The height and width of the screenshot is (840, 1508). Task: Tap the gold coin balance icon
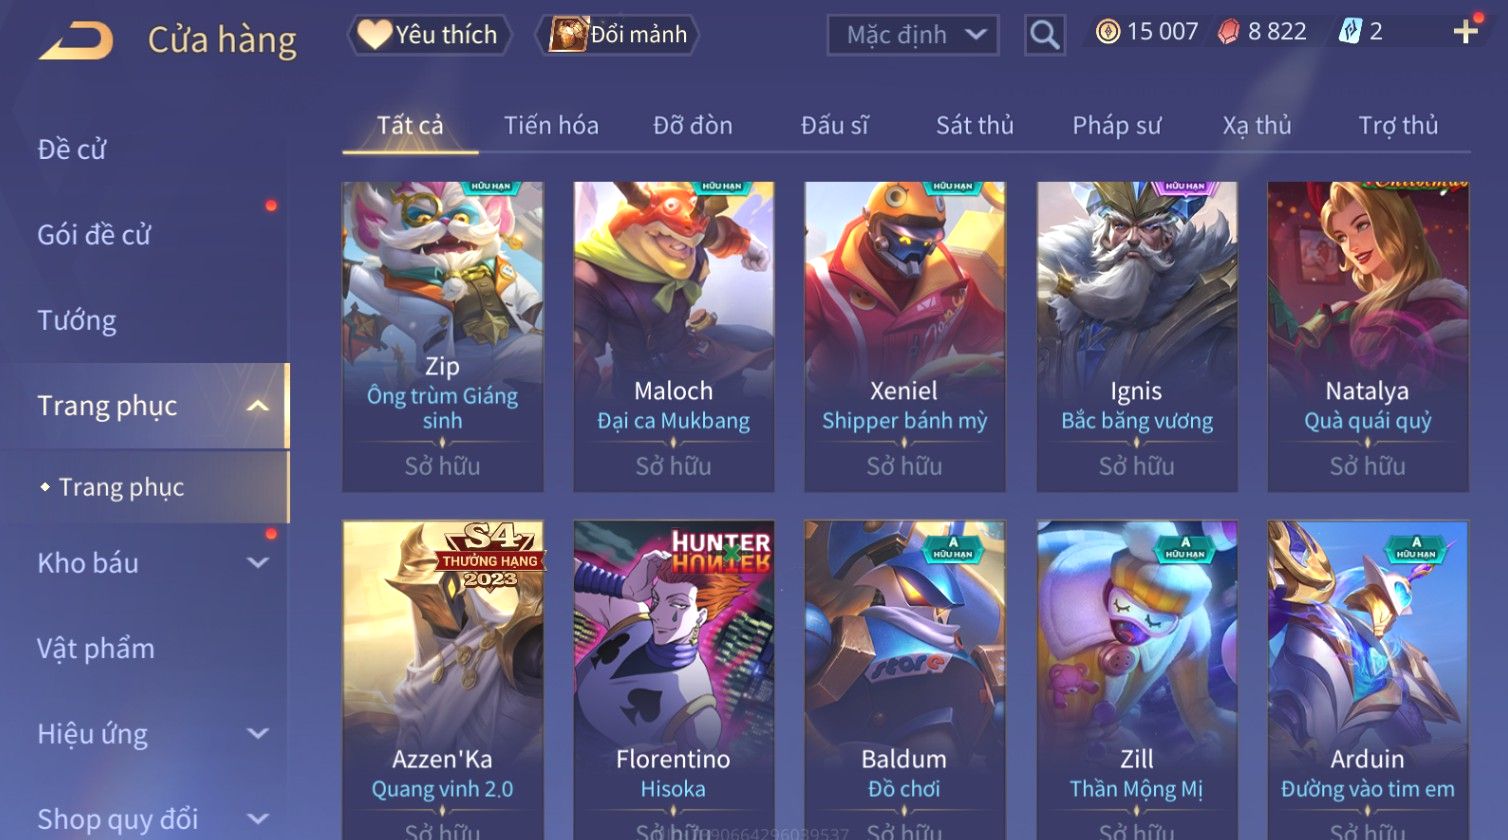(x=1107, y=32)
